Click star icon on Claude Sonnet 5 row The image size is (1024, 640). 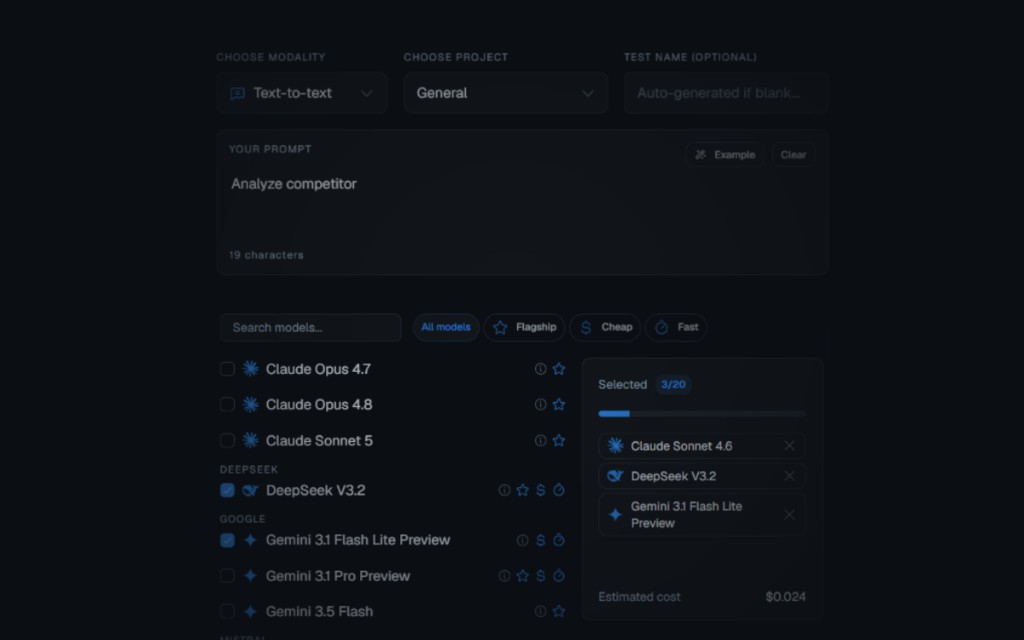(x=559, y=440)
